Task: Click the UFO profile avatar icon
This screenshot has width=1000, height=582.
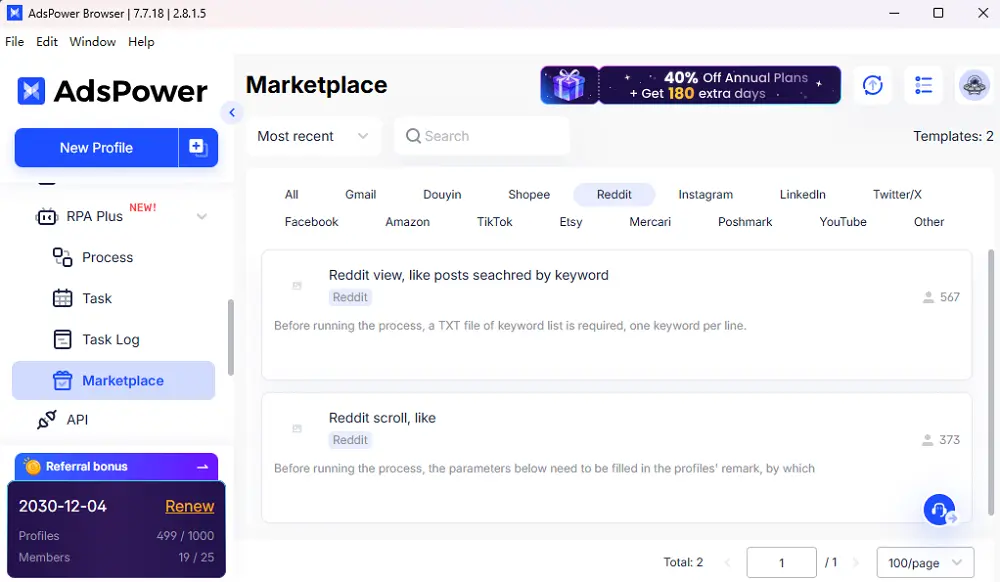Action: tap(972, 85)
